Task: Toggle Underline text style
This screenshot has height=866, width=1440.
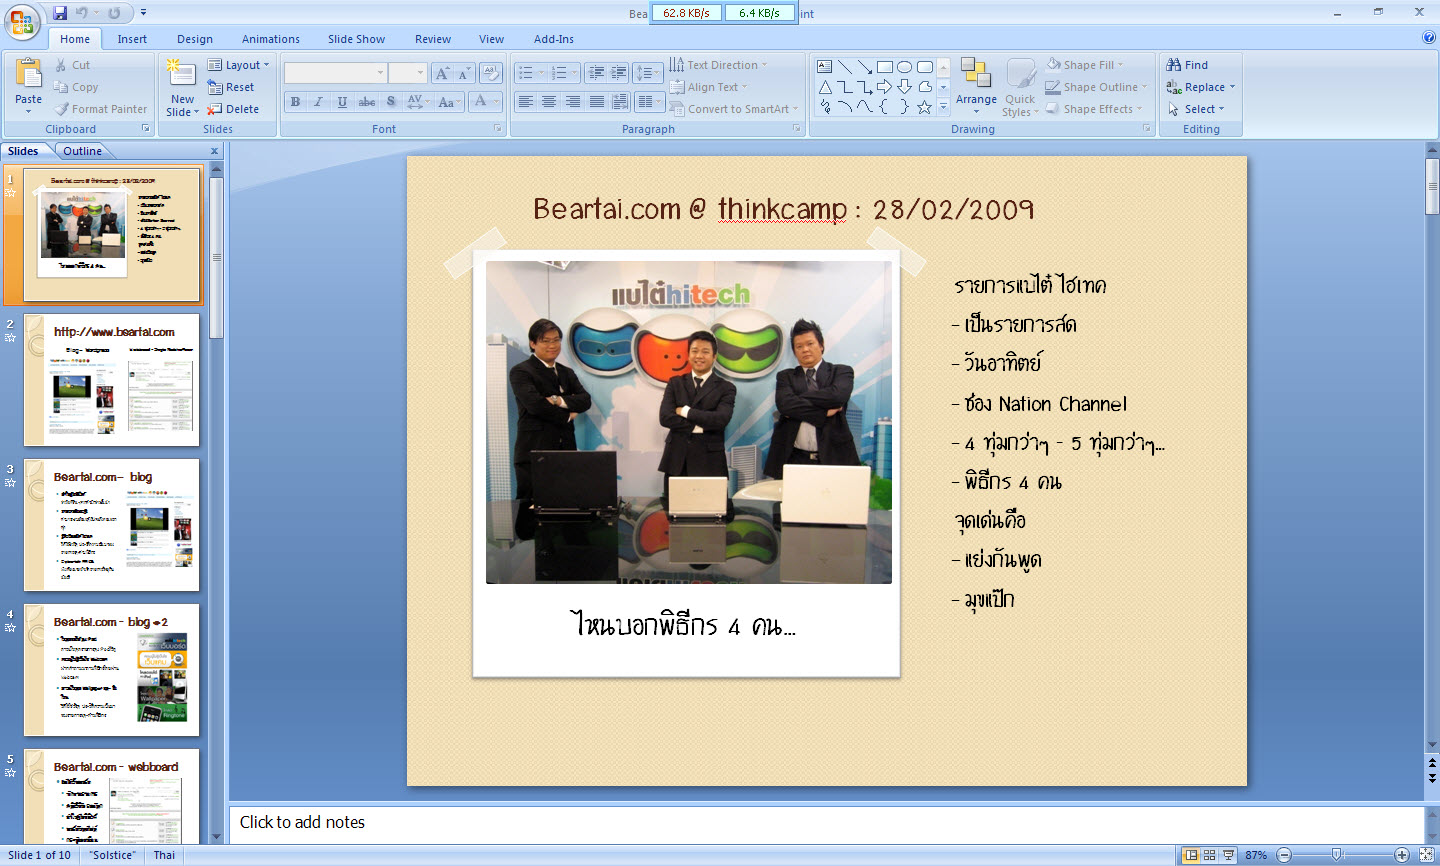Action: (x=343, y=102)
